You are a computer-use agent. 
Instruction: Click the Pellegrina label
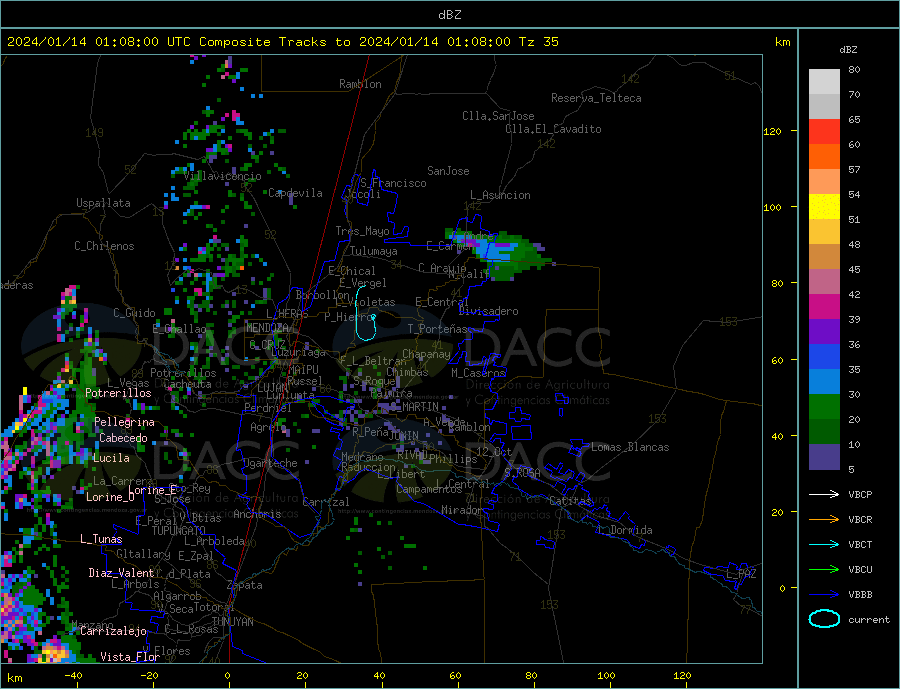124,422
